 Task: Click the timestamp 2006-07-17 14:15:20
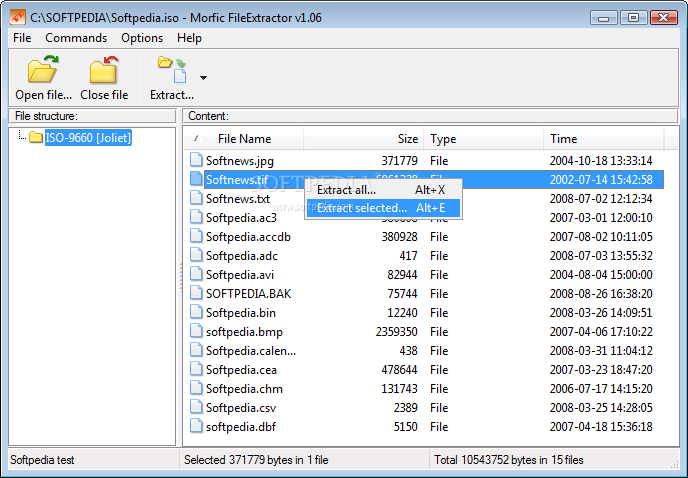[x=601, y=389]
